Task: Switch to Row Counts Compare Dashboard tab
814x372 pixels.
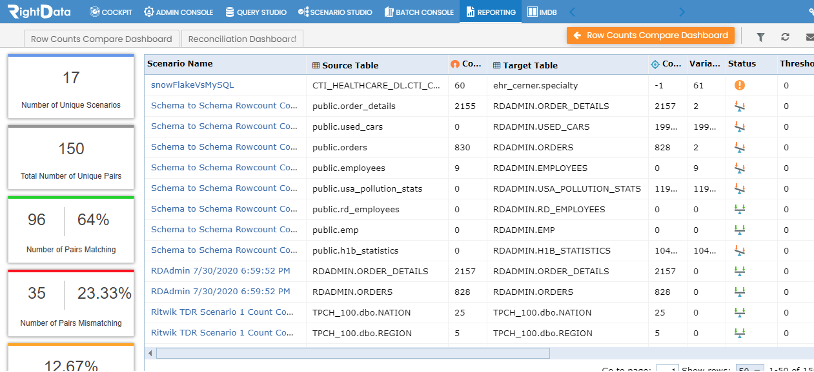Action: click(101, 39)
